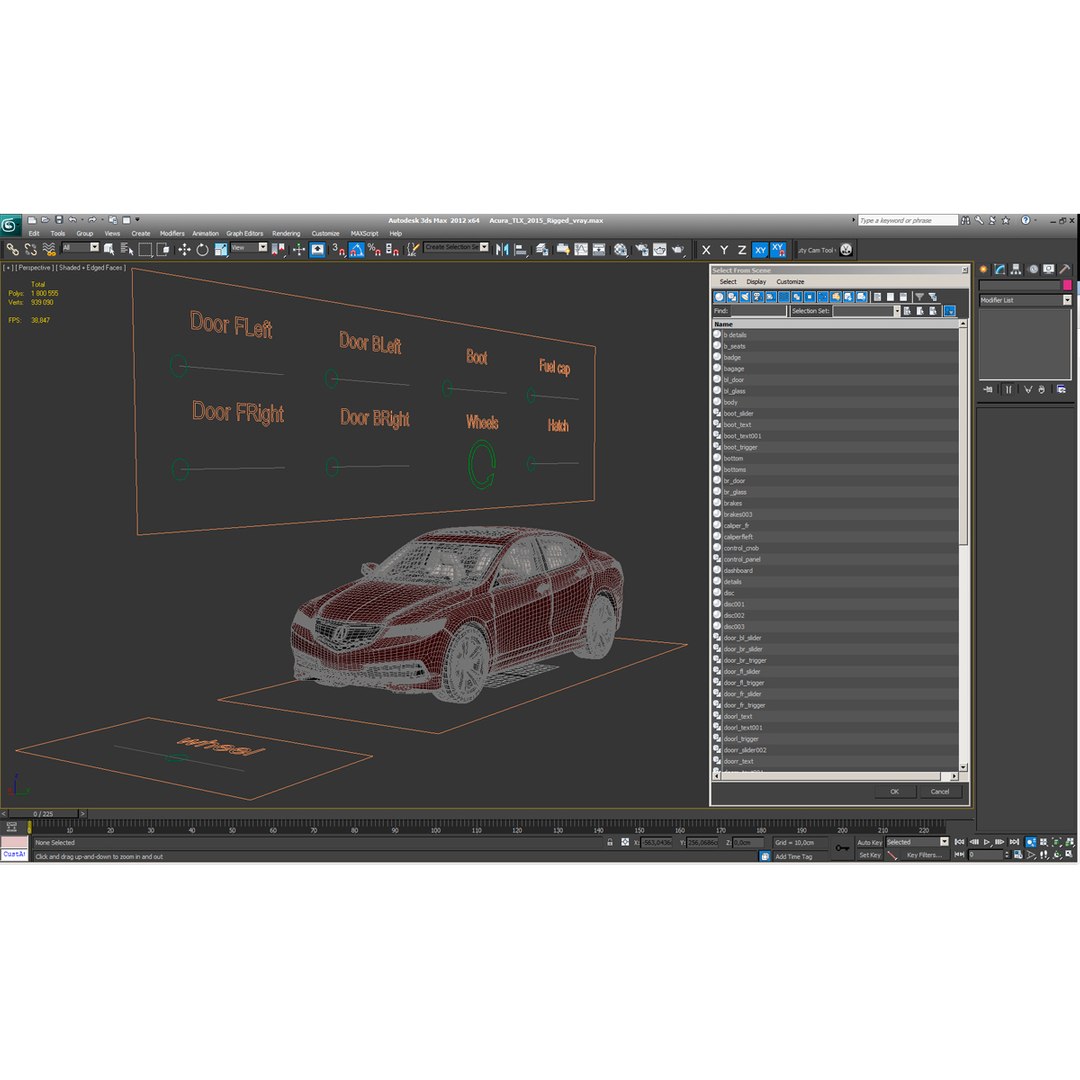Viewport: 1080px width, 1080px height.
Task: Open the Display command panel tab
Action: pos(1048,269)
